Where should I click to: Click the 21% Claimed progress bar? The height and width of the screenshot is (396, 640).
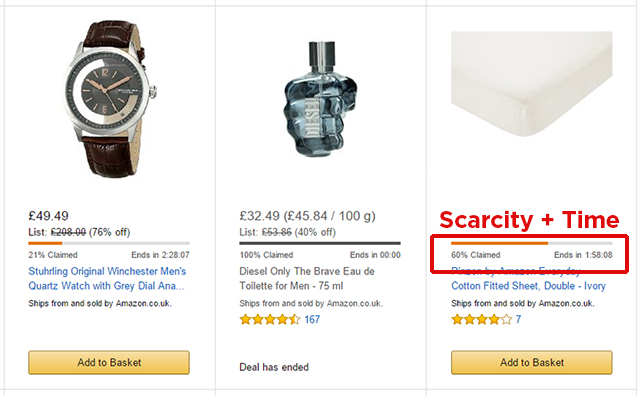click(109, 243)
